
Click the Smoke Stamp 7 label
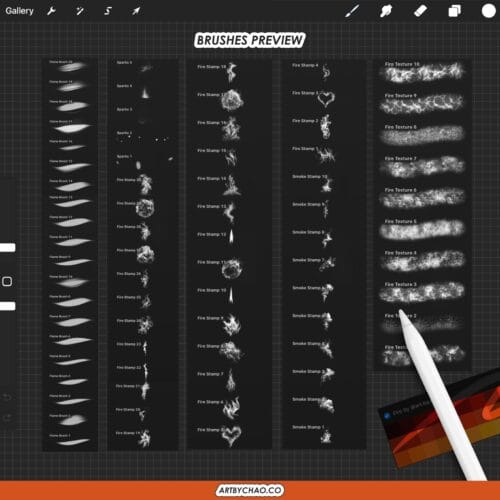[308, 260]
